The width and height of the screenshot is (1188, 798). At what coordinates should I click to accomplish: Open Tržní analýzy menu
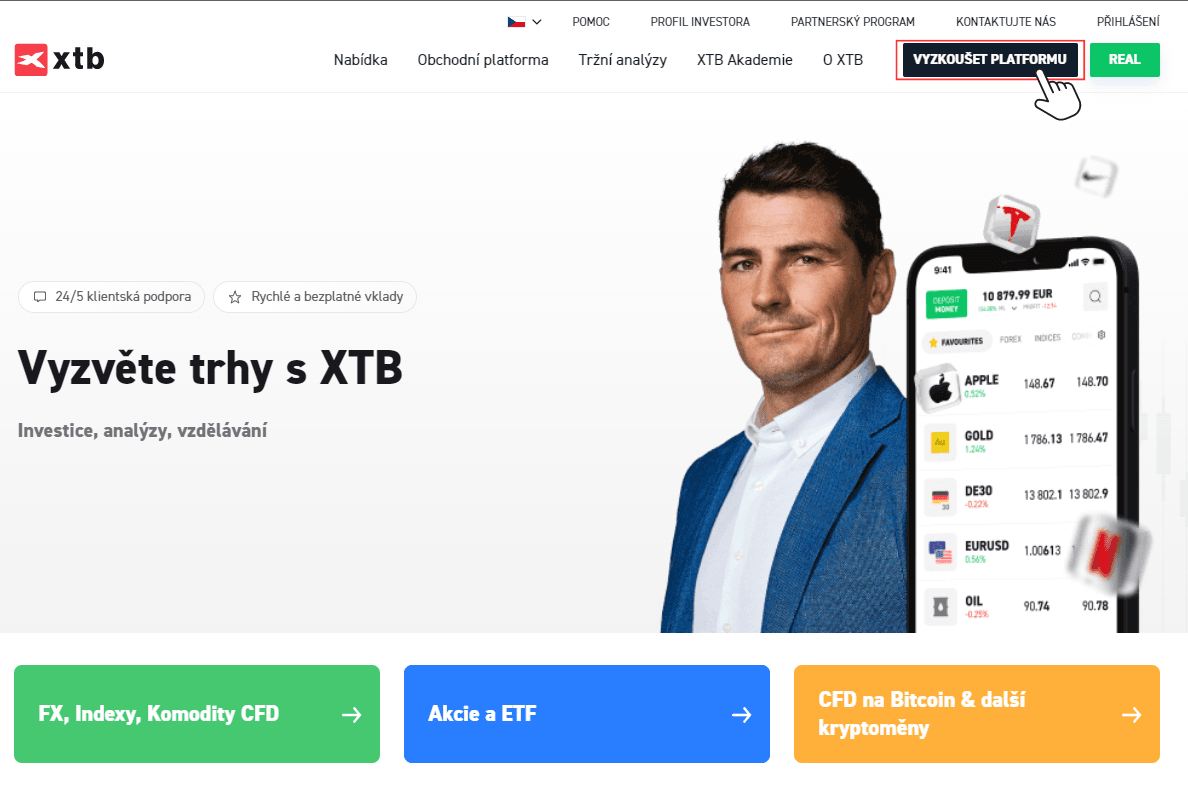click(x=623, y=60)
